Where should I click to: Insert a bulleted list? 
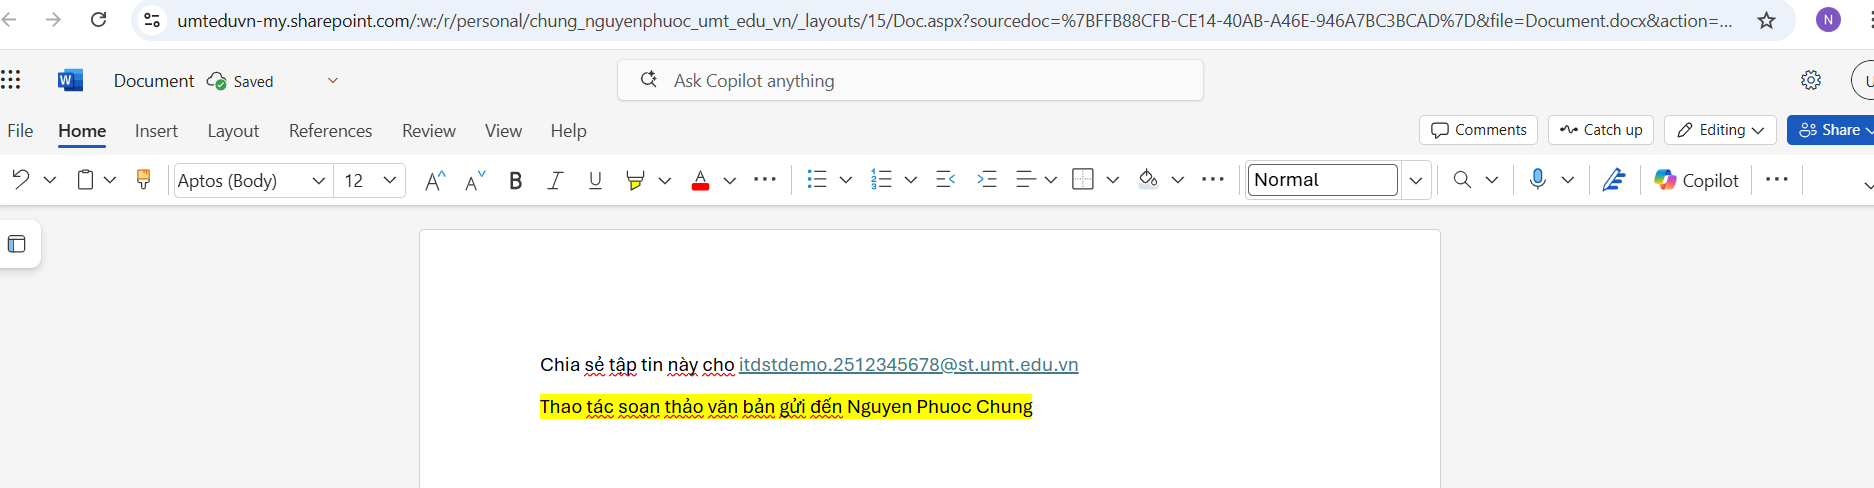(x=817, y=180)
